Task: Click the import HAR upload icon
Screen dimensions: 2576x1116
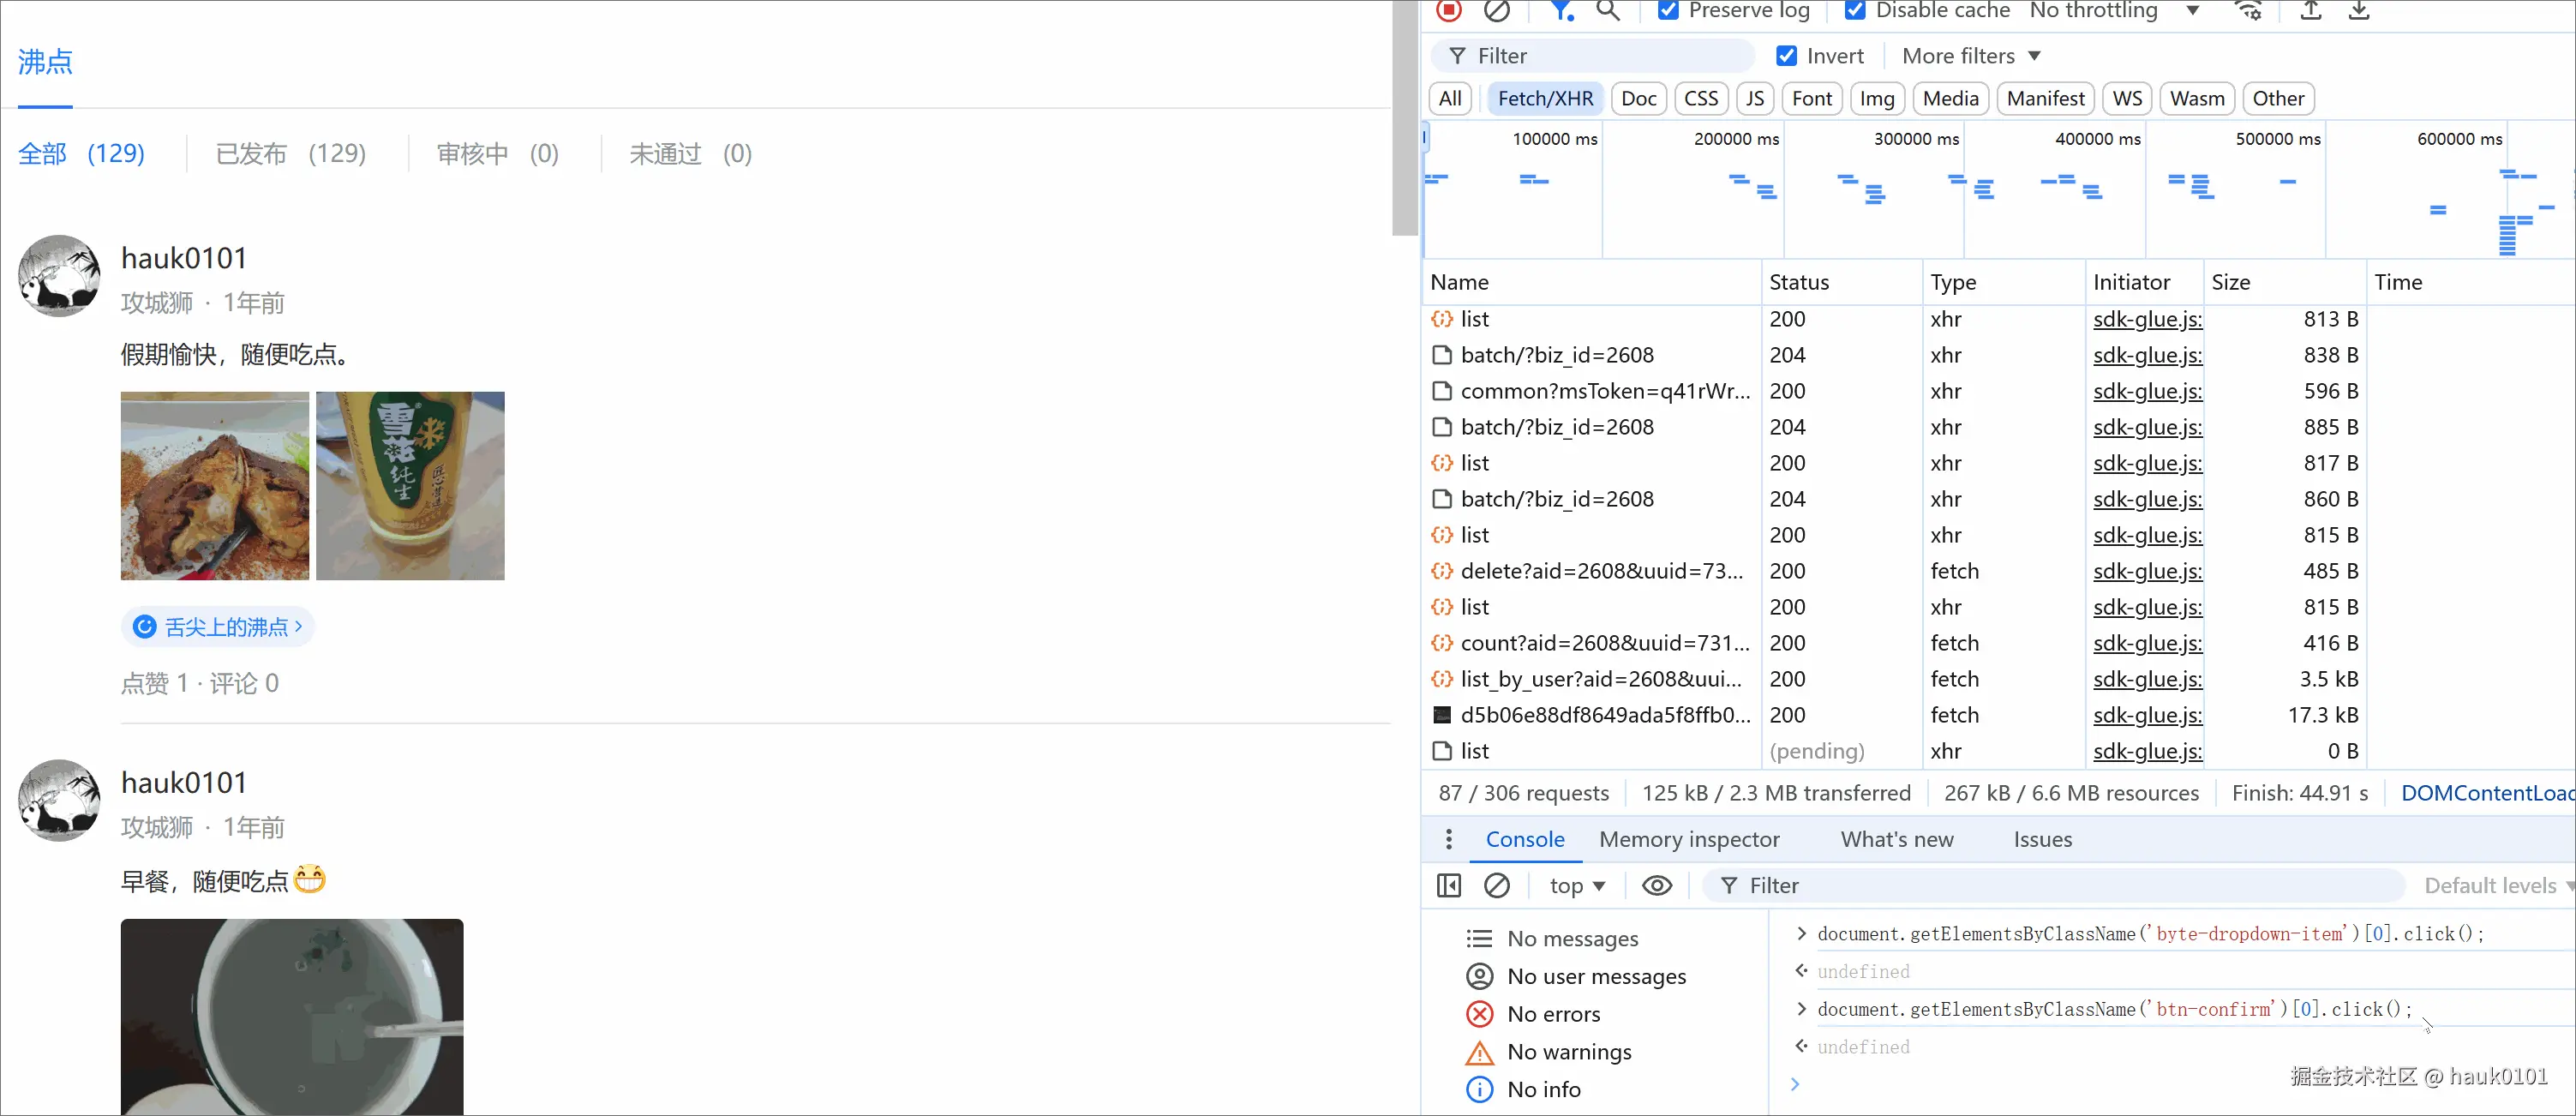Action: pyautogui.click(x=2310, y=10)
